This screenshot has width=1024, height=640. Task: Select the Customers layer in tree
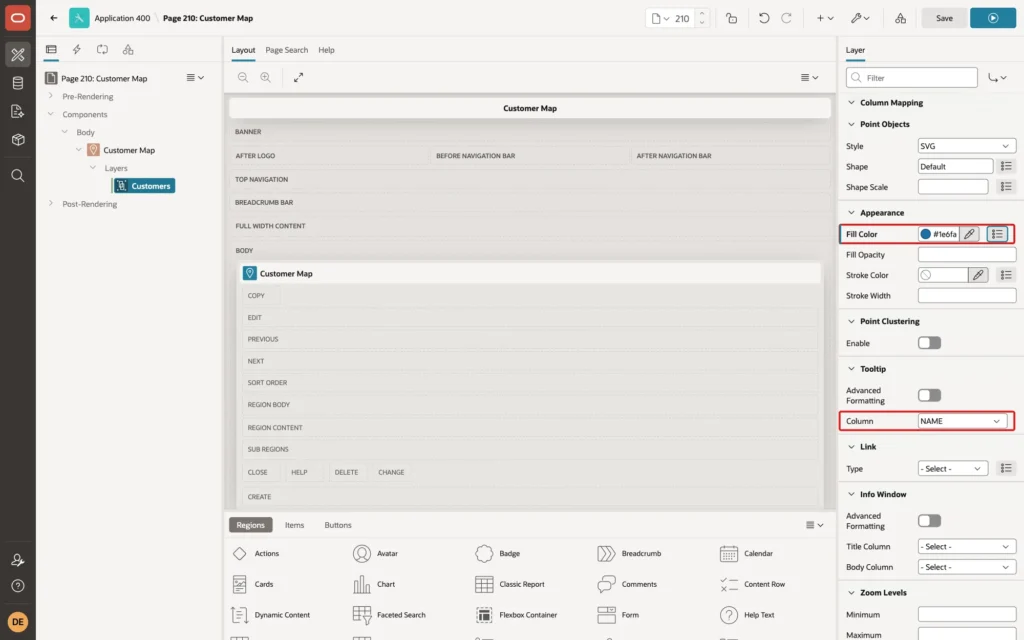click(144, 186)
